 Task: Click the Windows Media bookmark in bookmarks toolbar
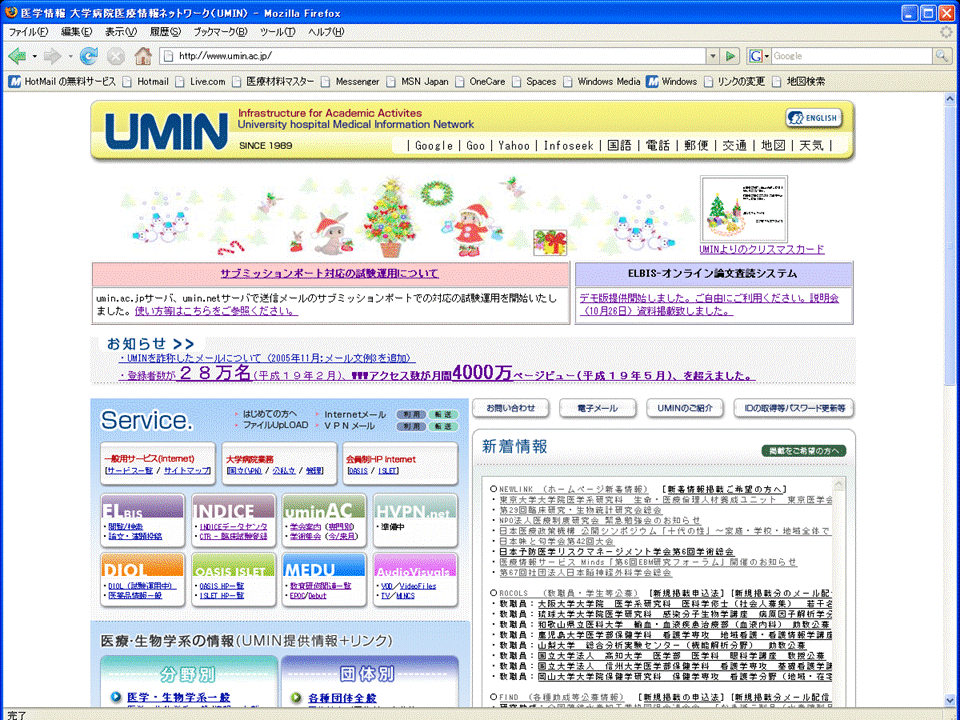tap(608, 81)
